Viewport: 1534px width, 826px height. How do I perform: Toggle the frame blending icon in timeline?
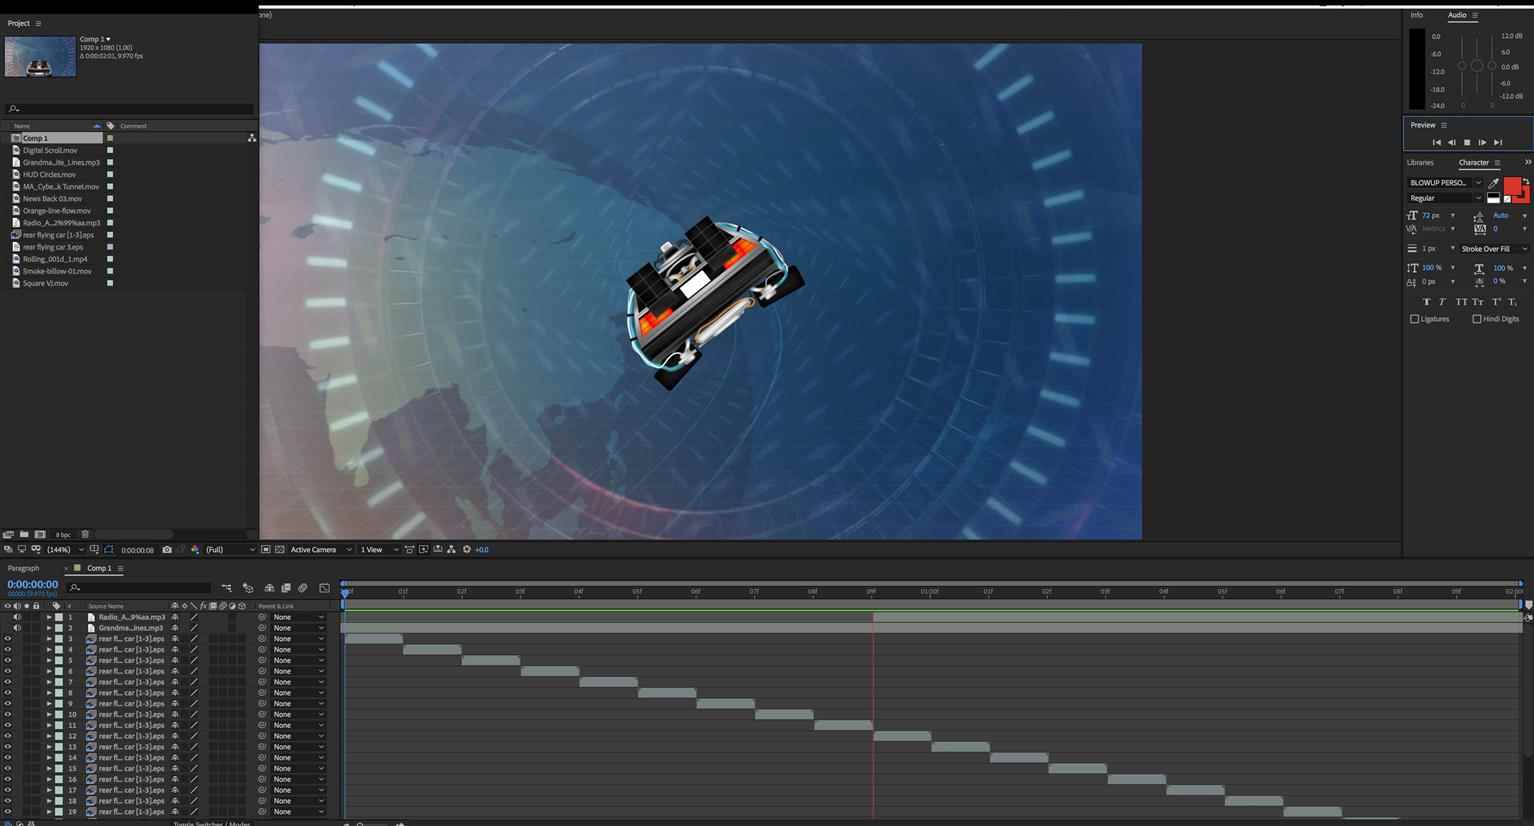click(286, 588)
